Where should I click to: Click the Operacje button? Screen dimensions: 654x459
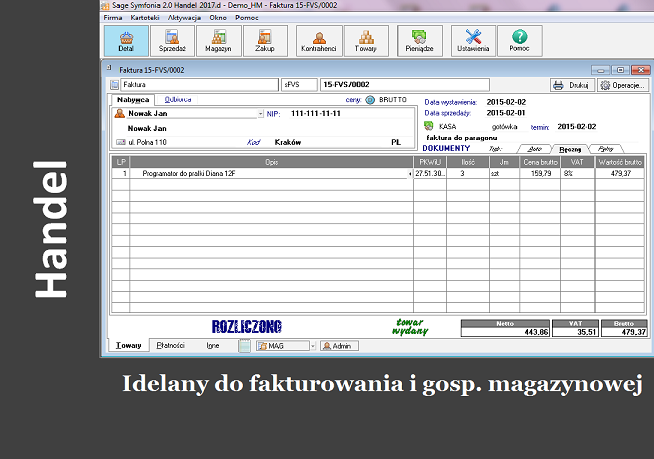pyautogui.click(x=623, y=85)
